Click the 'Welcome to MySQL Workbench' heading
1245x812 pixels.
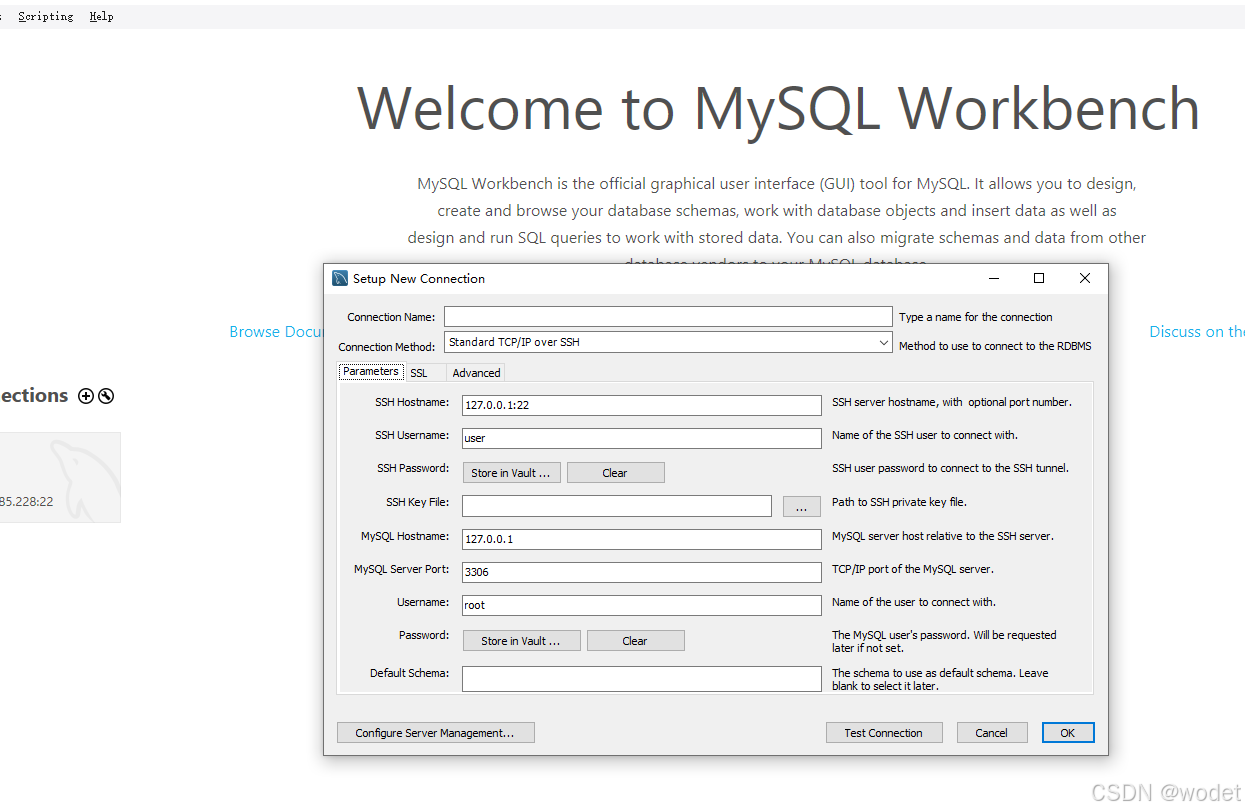[x=779, y=108]
